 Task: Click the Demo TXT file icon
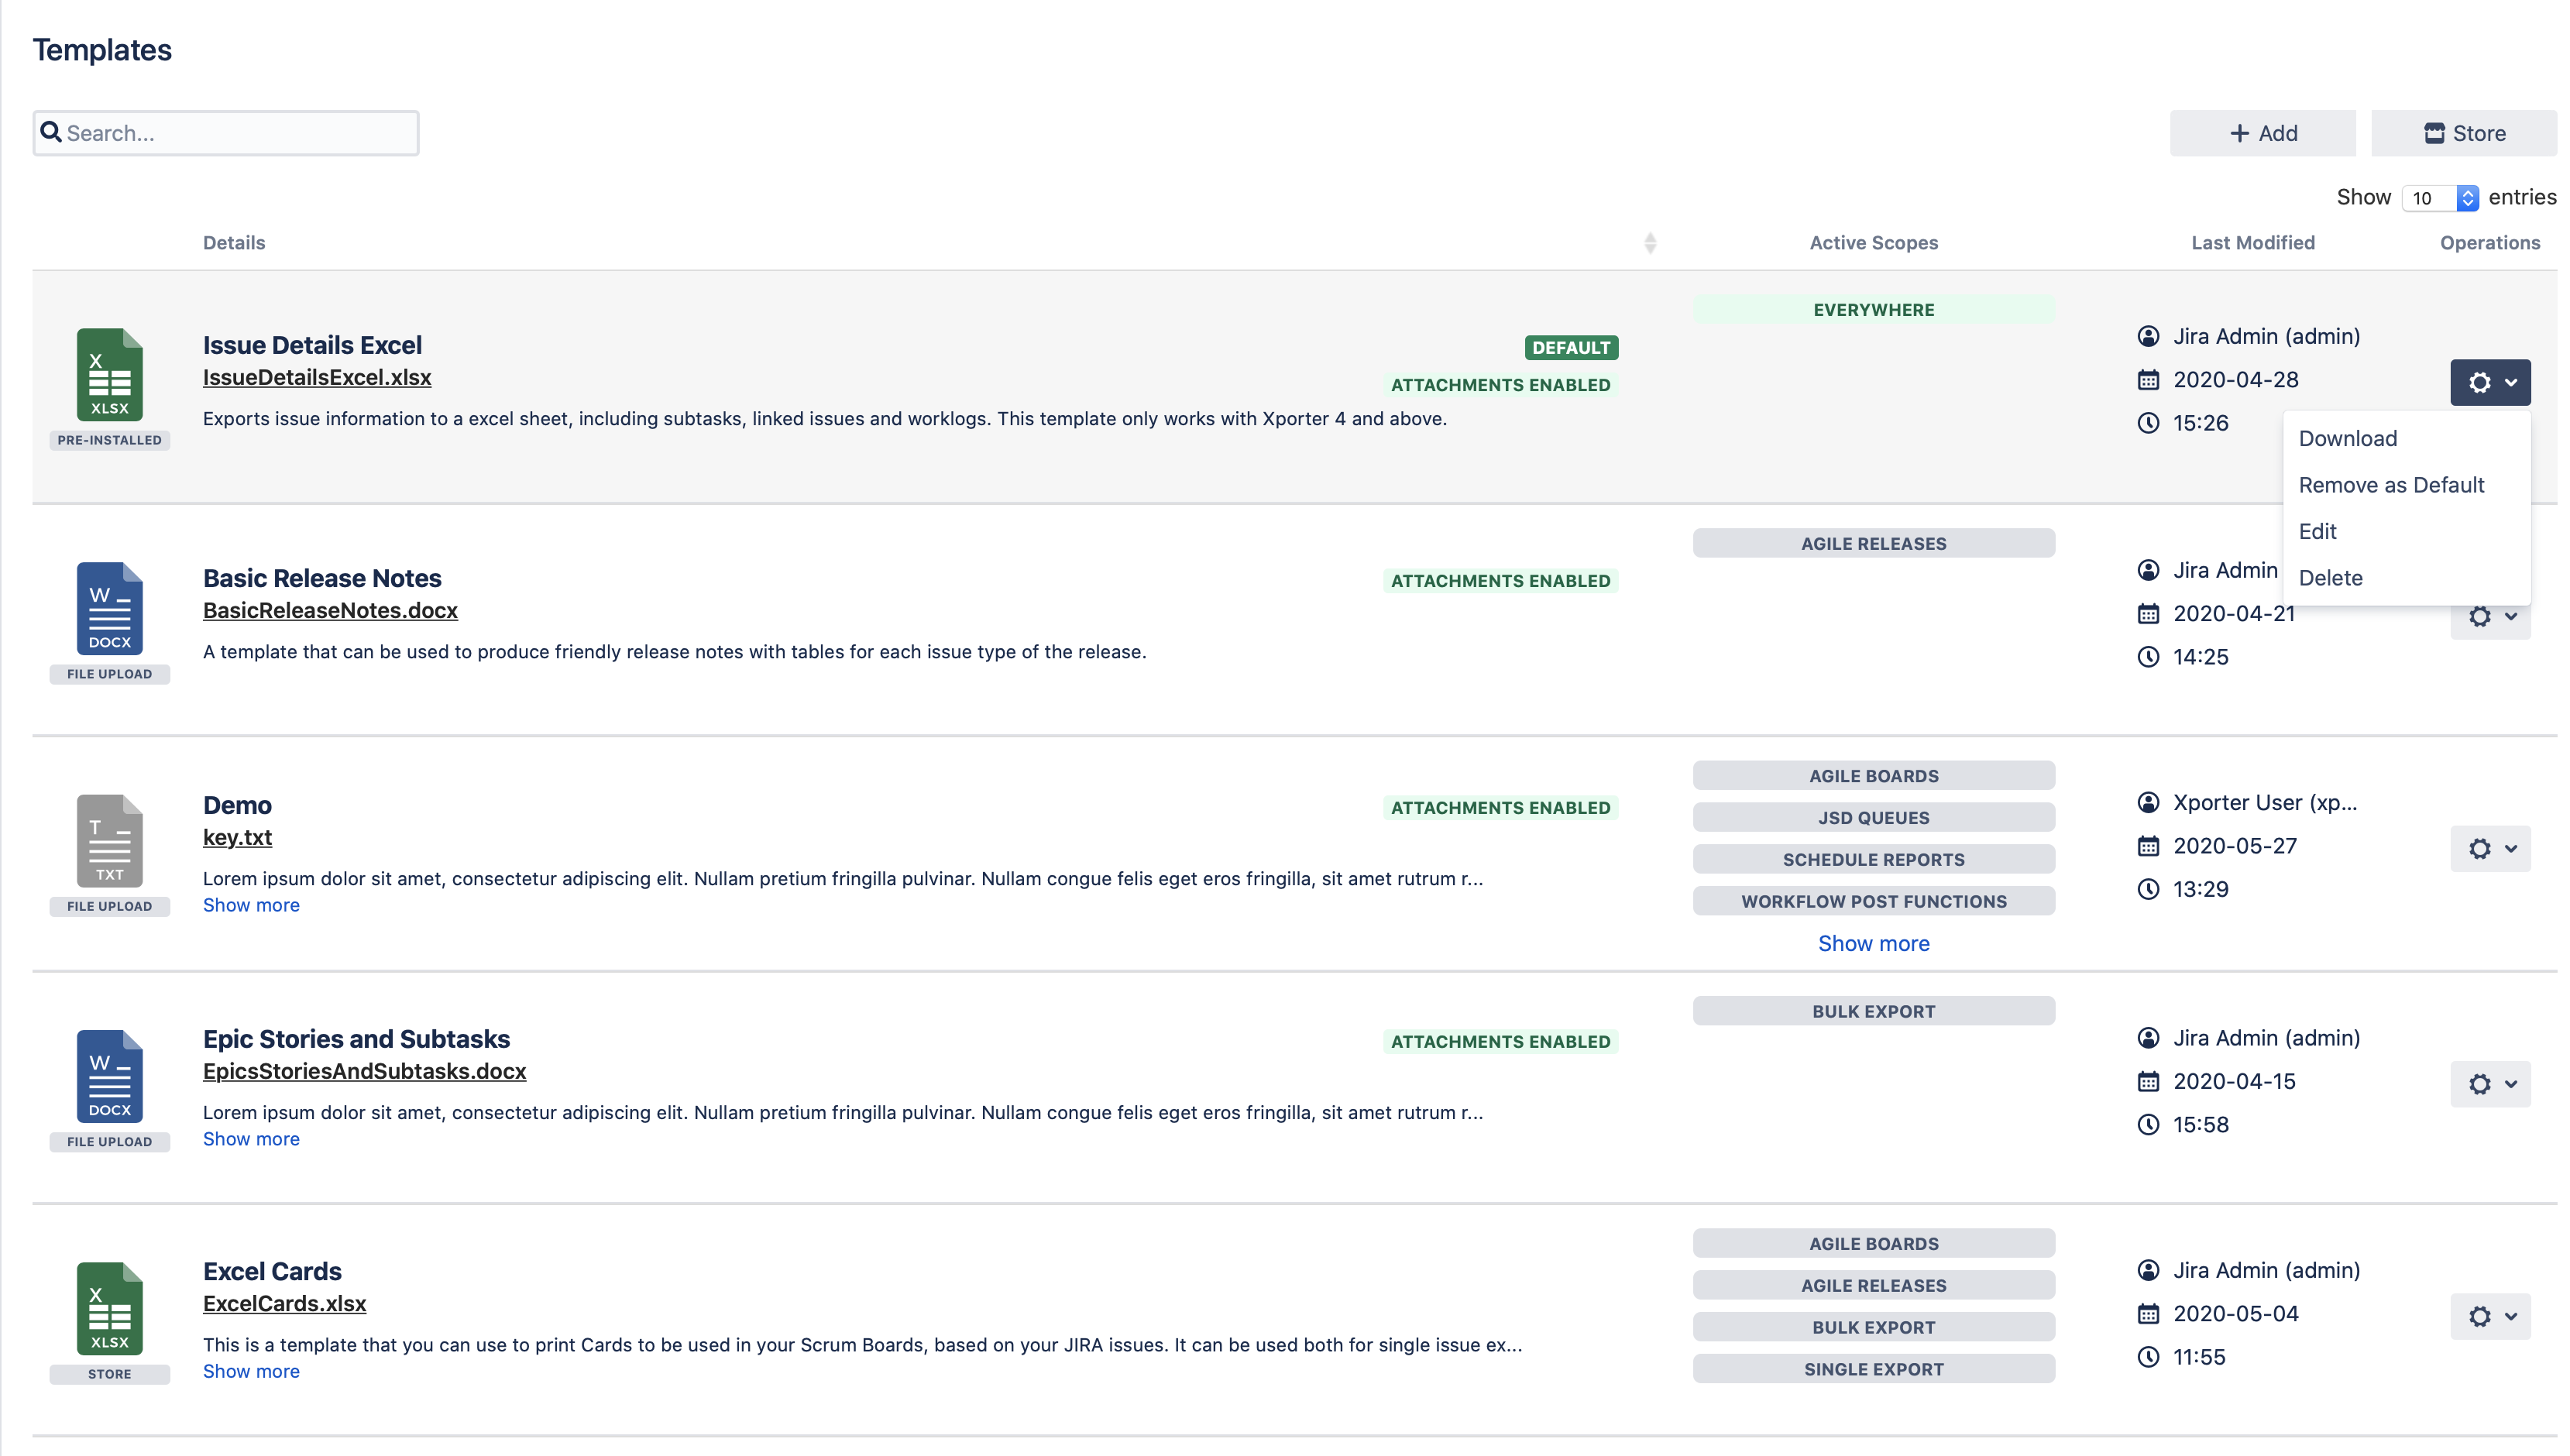pyautogui.click(x=109, y=841)
